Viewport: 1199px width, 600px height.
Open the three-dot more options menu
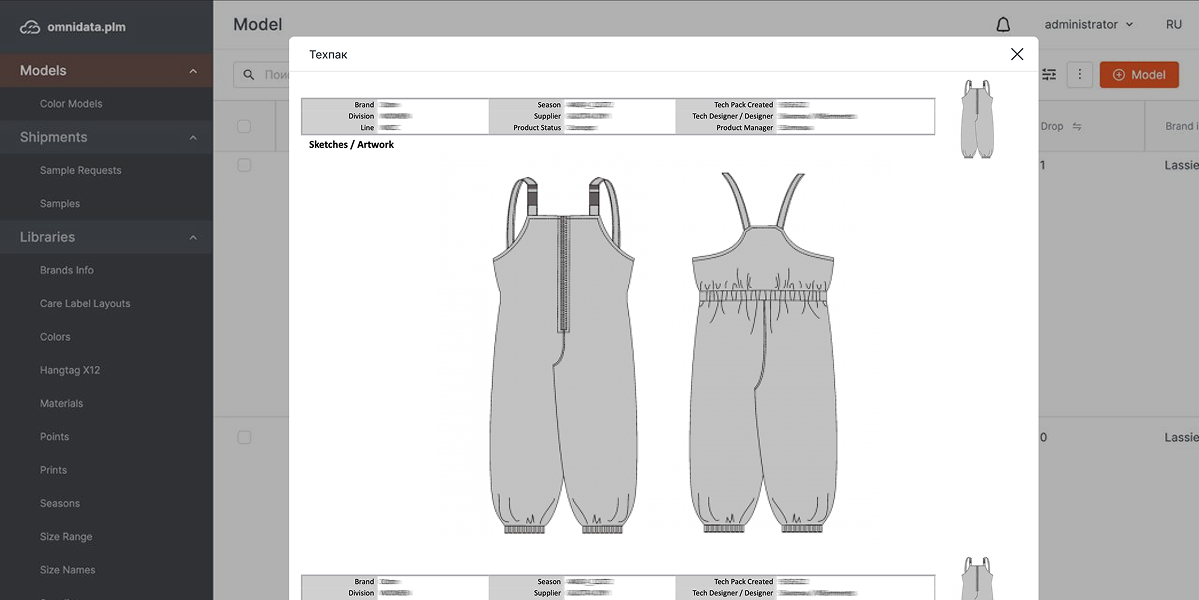(1079, 75)
